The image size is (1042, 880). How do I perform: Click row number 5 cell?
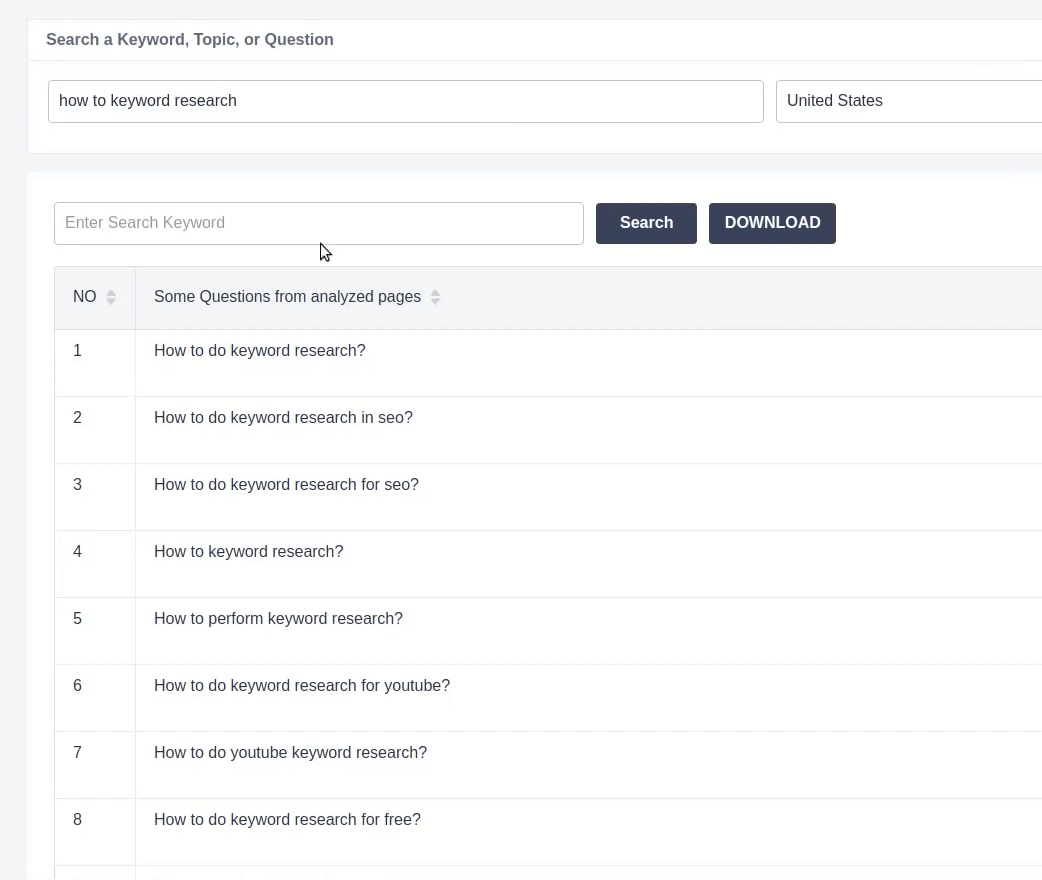(78, 619)
